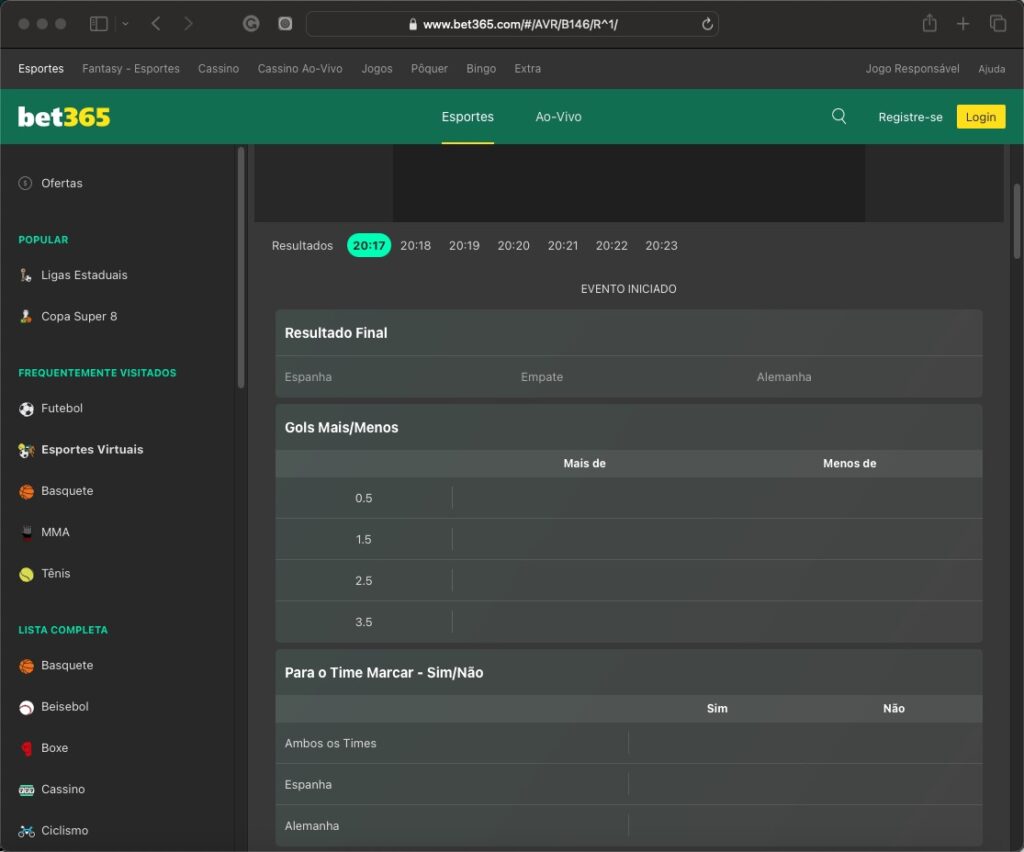Open Esportes Virtuais in the sidebar
The width and height of the screenshot is (1024, 852).
(x=91, y=449)
